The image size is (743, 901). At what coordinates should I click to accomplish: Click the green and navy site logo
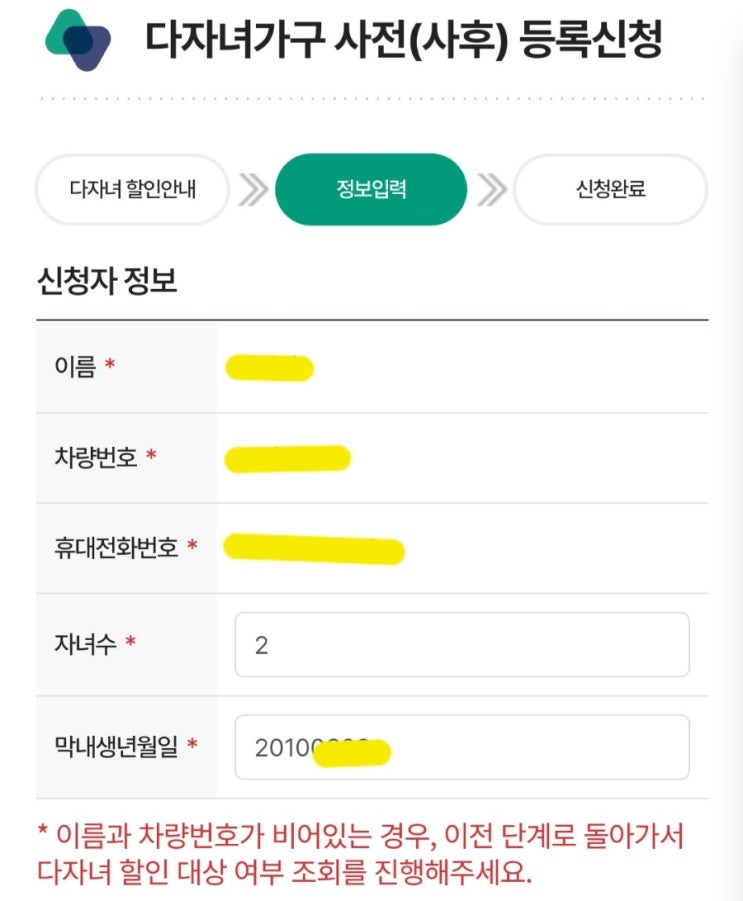[x=78, y=40]
